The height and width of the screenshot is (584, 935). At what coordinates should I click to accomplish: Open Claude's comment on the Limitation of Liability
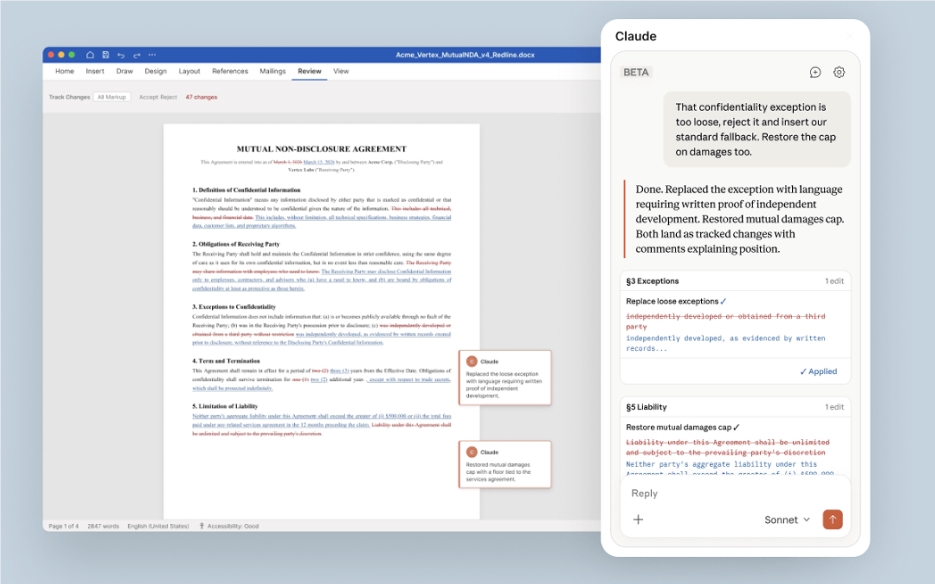(x=505, y=465)
